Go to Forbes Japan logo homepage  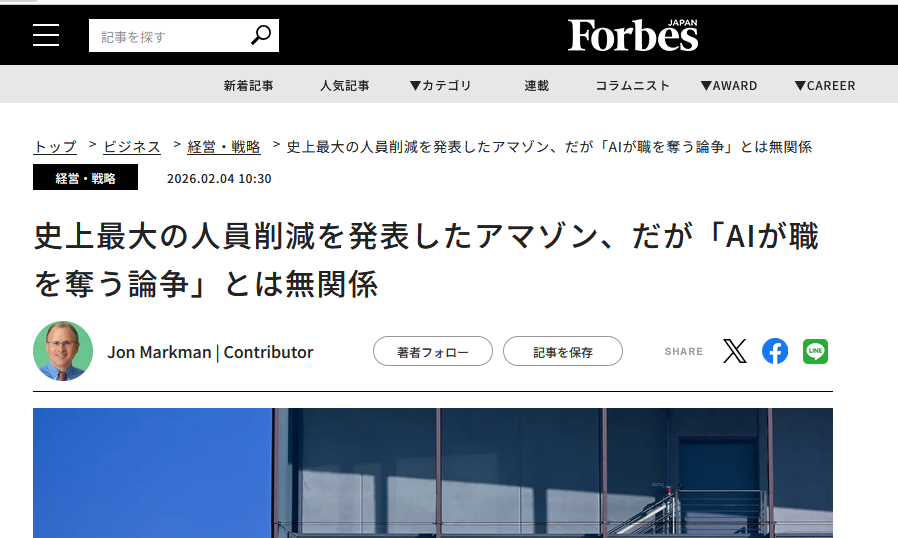point(633,35)
